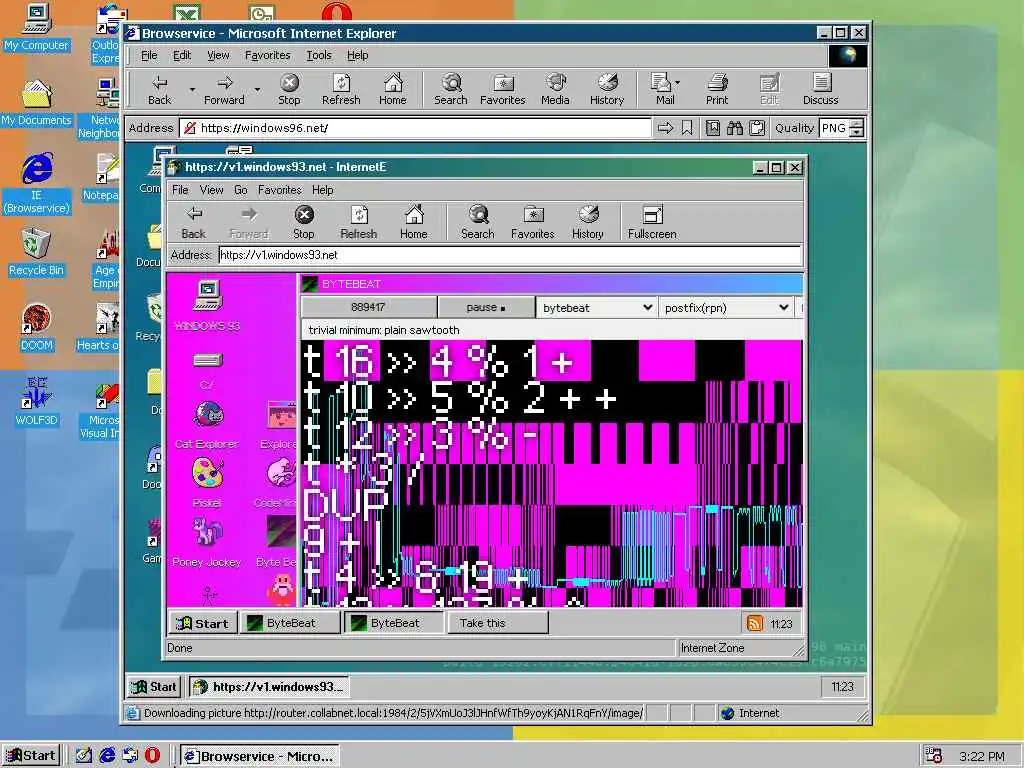The height and width of the screenshot is (768, 1024).
Task: Click Forward in the Browservice toolbar
Action: (x=224, y=89)
